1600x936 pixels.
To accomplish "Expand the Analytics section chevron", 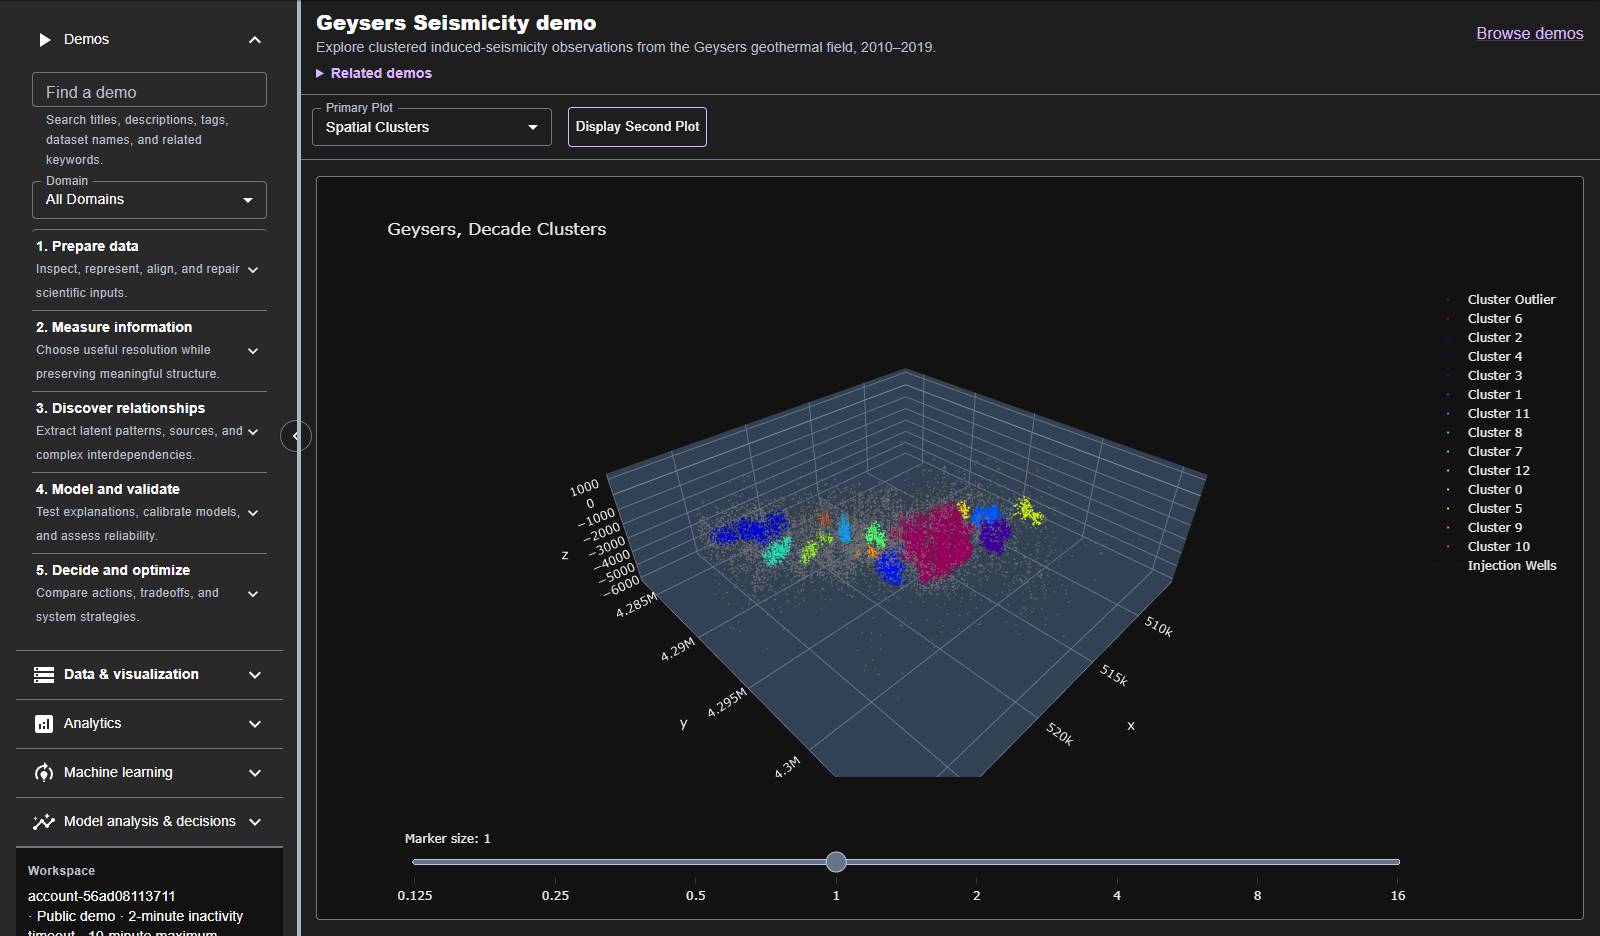I will click(x=255, y=724).
